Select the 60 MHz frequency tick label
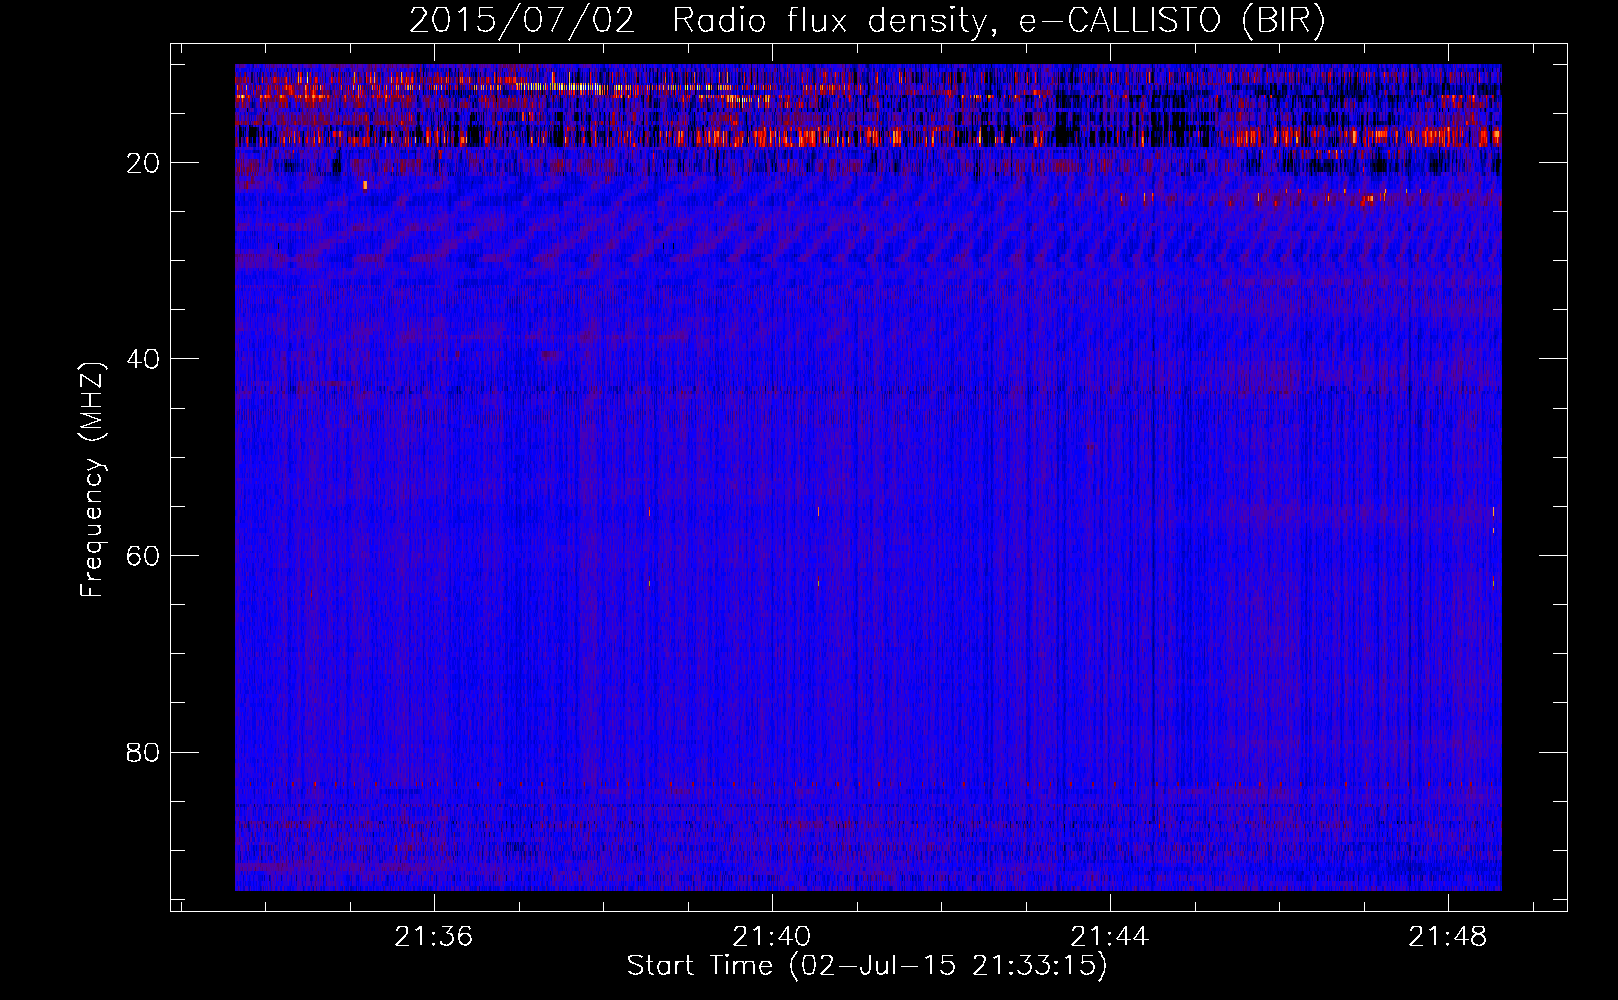This screenshot has height=1000, width=1618. point(144,556)
